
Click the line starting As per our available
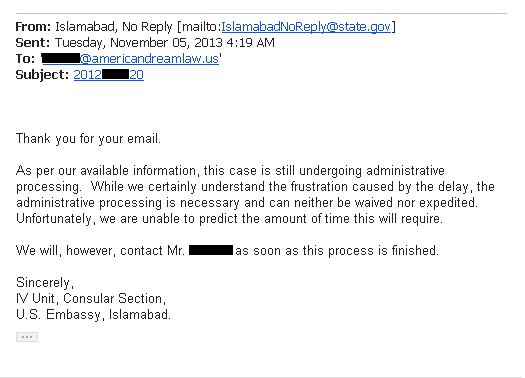click(230, 171)
